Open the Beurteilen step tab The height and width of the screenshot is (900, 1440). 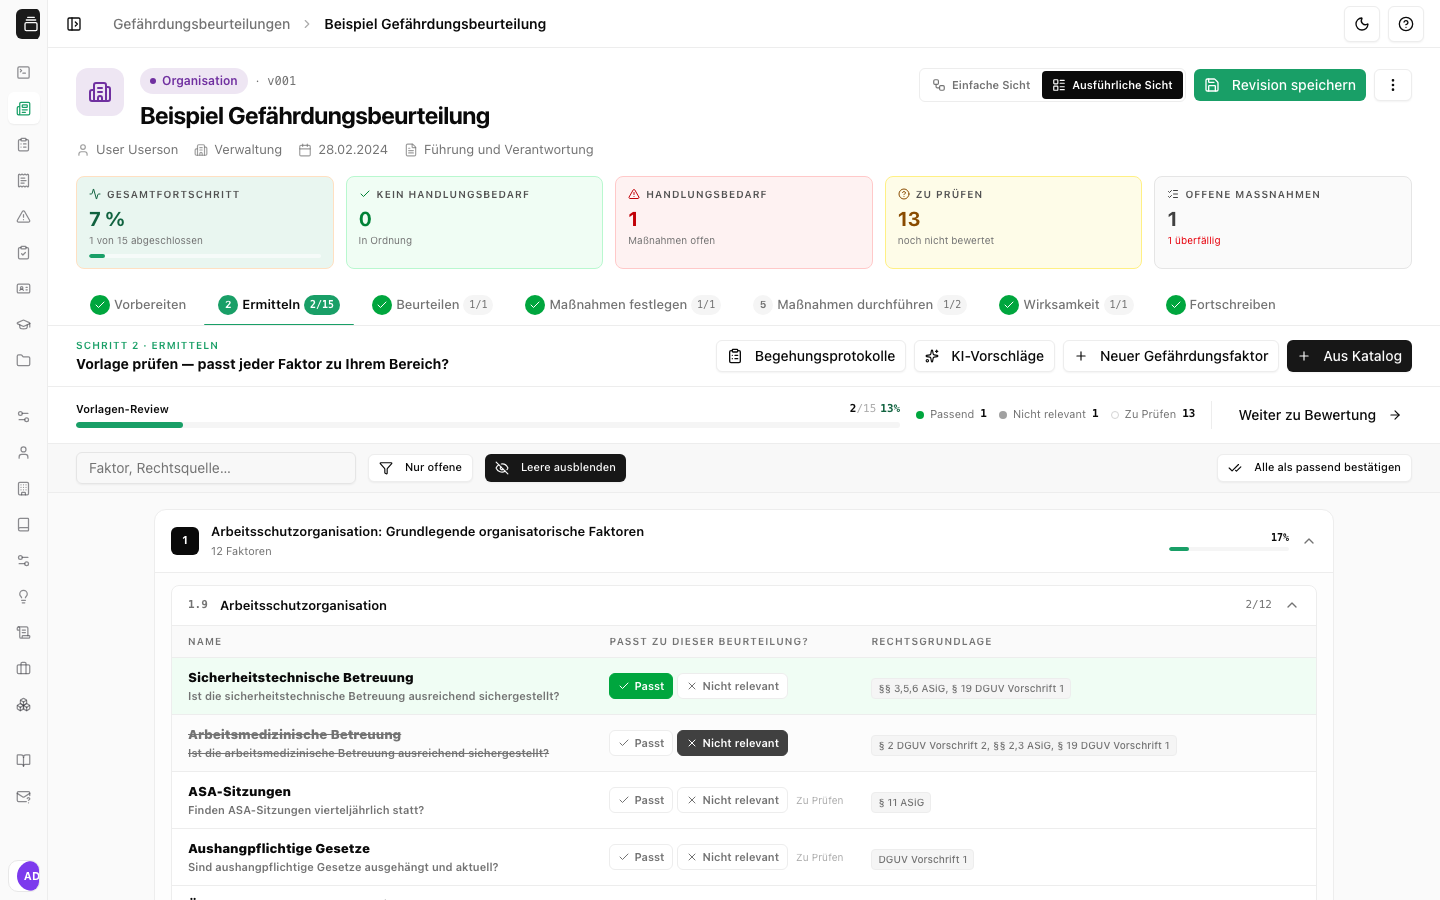point(432,305)
